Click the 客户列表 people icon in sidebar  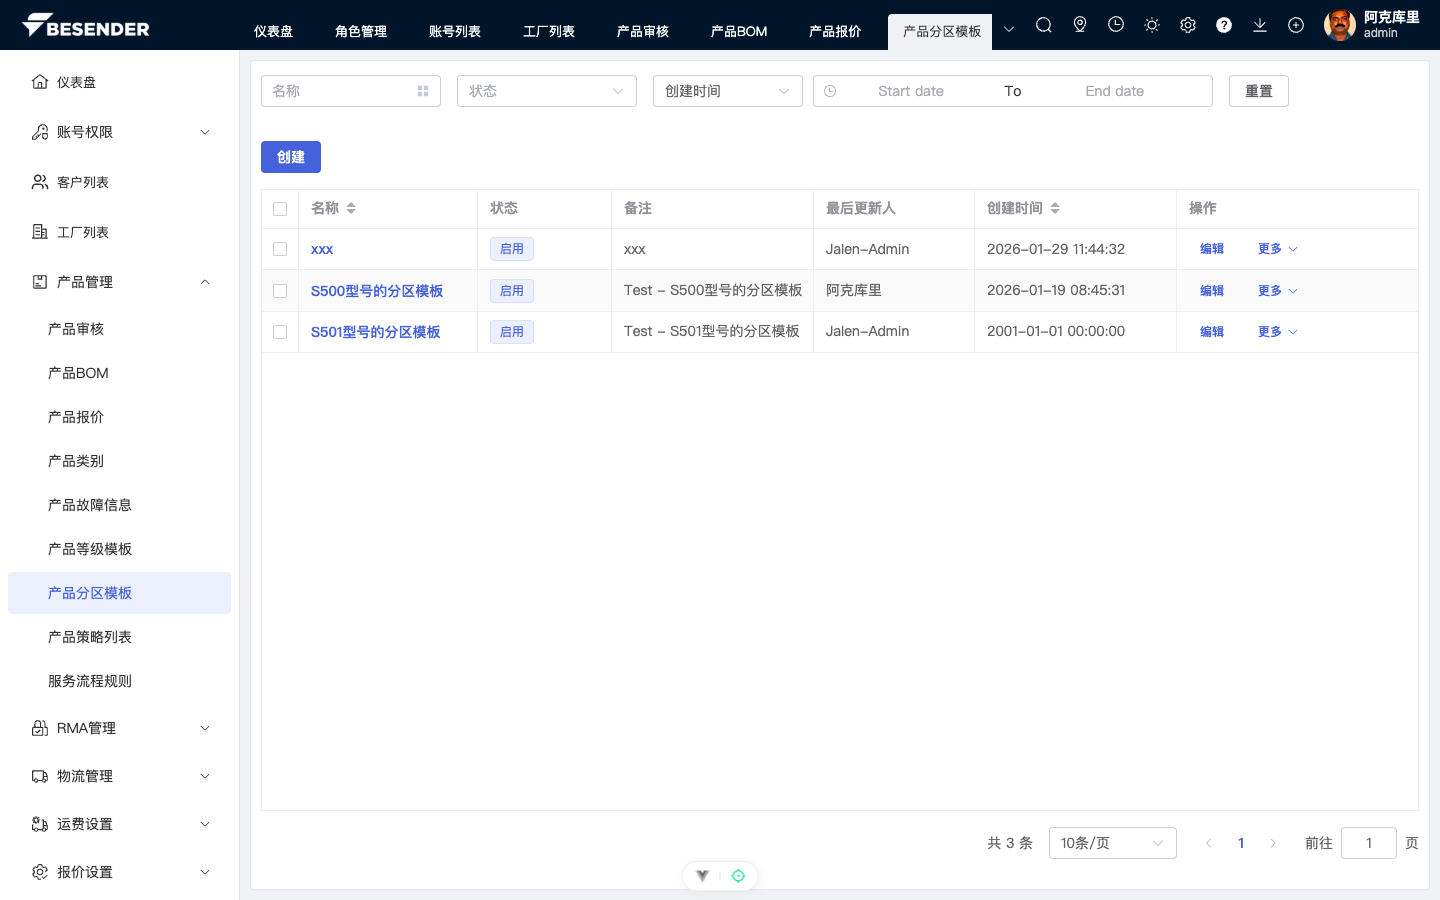coord(40,182)
